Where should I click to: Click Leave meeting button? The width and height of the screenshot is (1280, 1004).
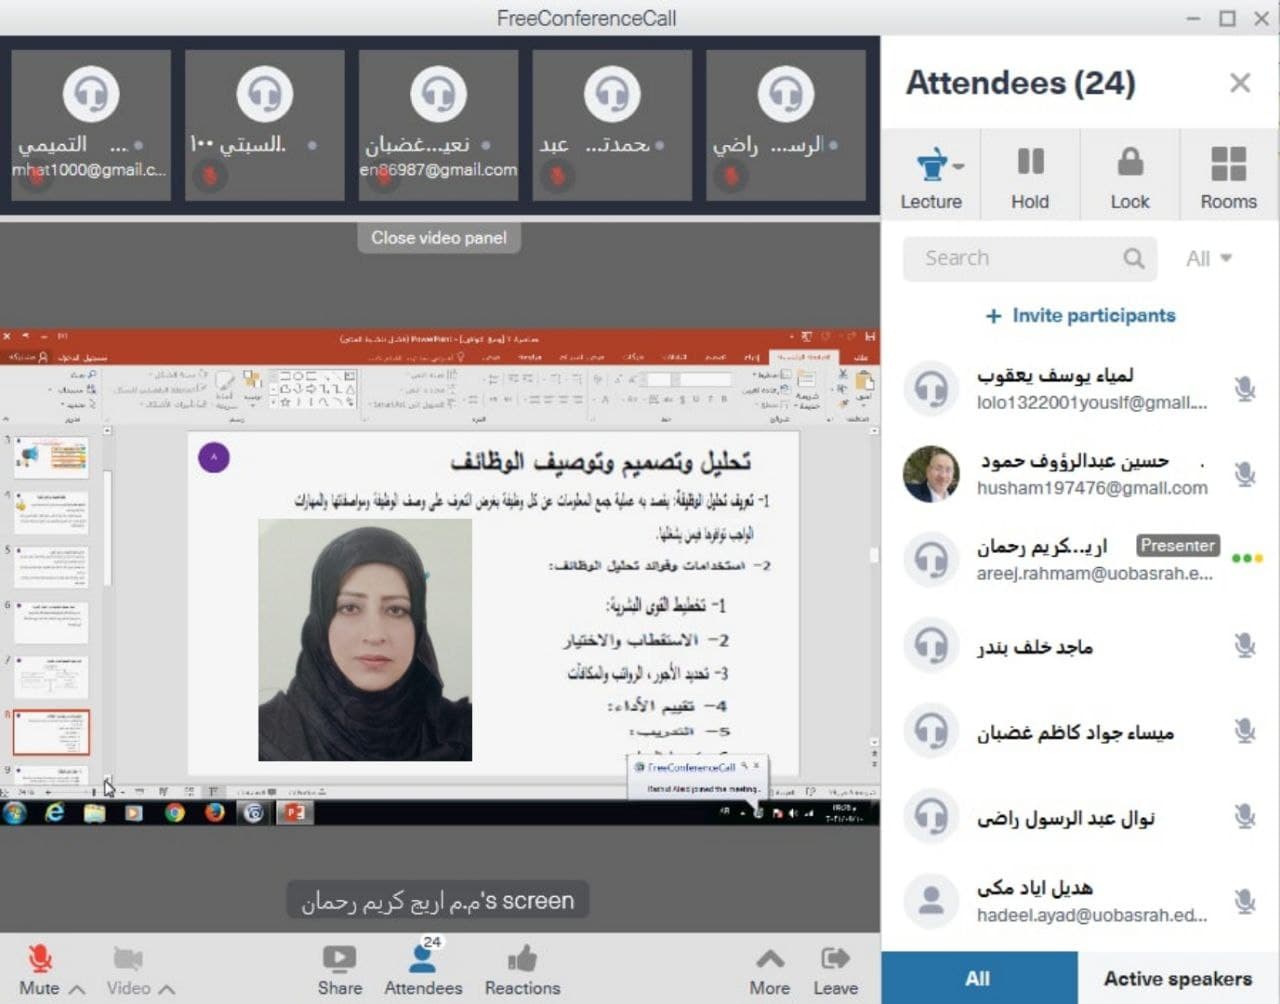point(835,969)
